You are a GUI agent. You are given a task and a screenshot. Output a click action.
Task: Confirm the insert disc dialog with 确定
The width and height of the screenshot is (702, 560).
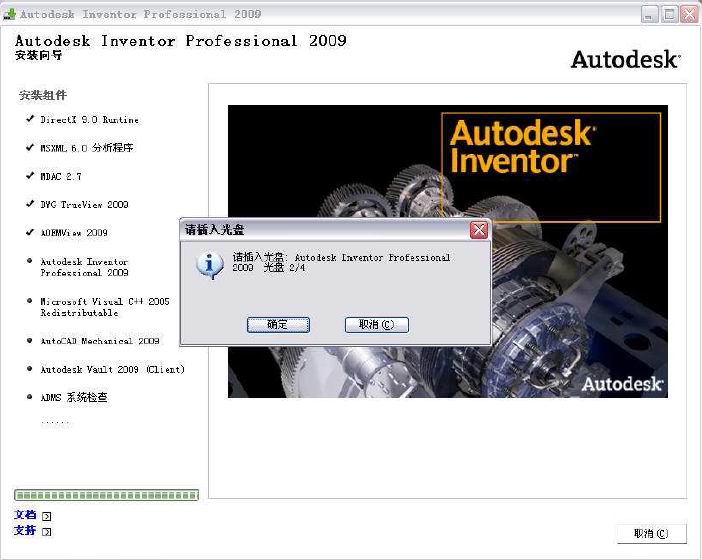(278, 325)
